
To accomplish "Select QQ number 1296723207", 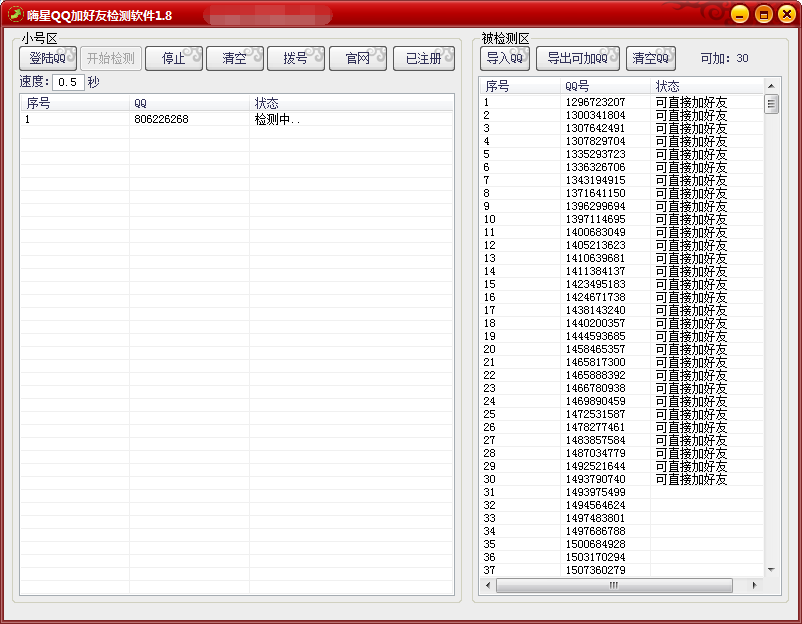I will [x=595, y=102].
